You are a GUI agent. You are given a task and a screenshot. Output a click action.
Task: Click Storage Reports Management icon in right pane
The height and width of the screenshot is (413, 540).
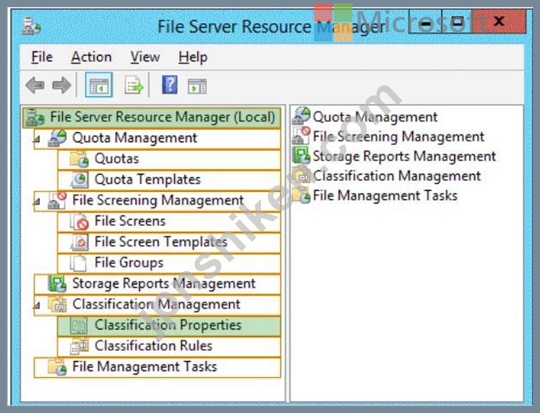pos(301,155)
